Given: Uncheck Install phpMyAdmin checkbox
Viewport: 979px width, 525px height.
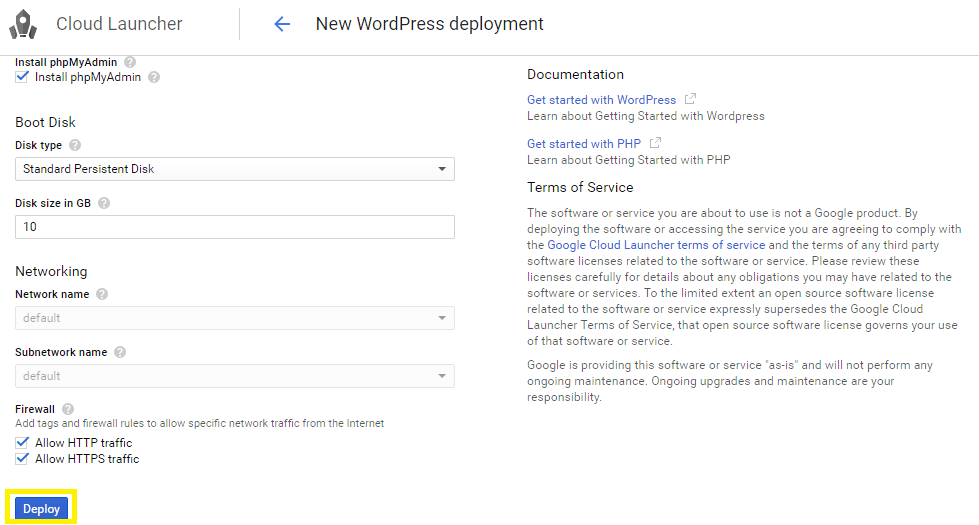Looking at the screenshot, I should coord(22,77).
